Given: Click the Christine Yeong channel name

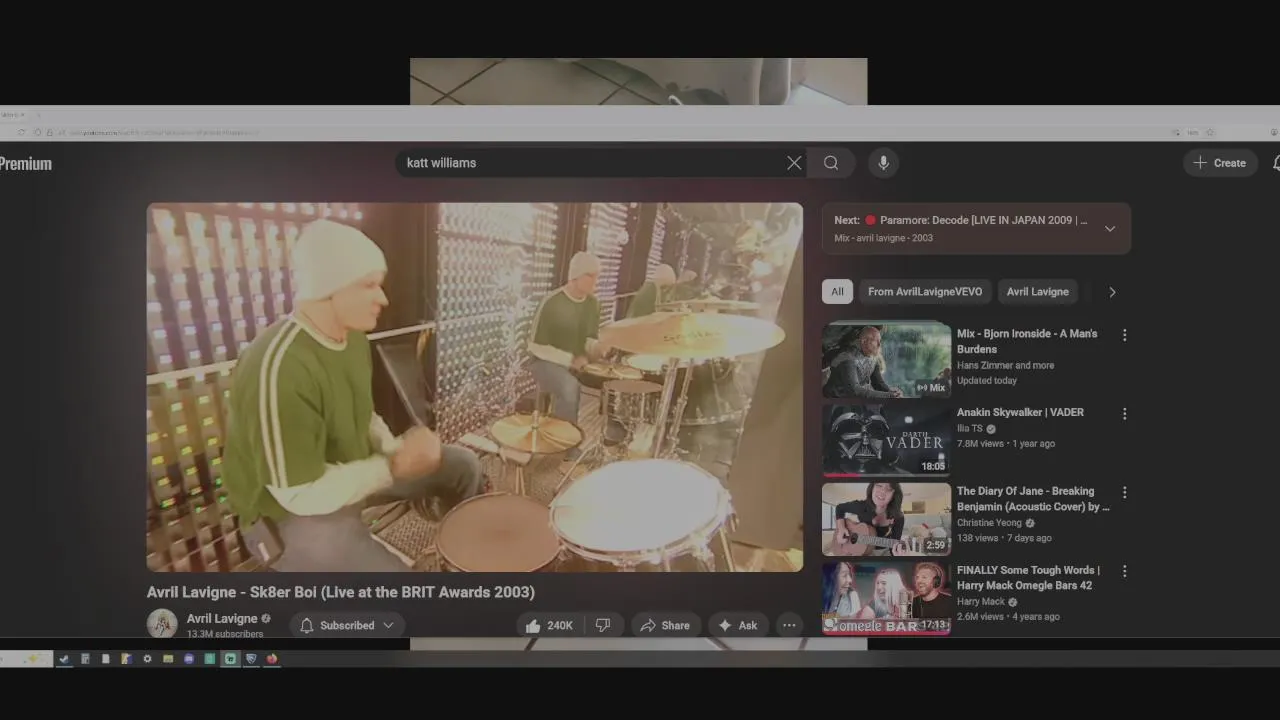Looking at the screenshot, I should (x=989, y=523).
